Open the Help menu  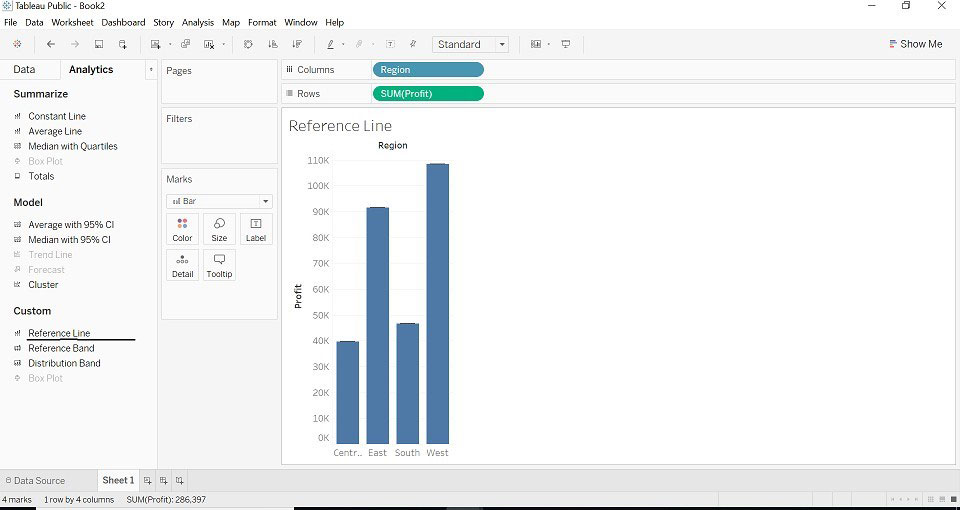coord(334,22)
